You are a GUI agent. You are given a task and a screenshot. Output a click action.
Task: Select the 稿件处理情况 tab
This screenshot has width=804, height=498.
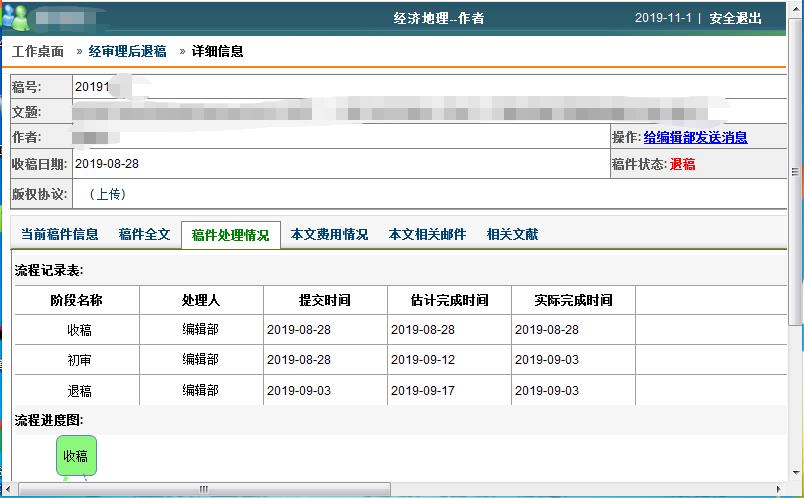pos(231,235)
